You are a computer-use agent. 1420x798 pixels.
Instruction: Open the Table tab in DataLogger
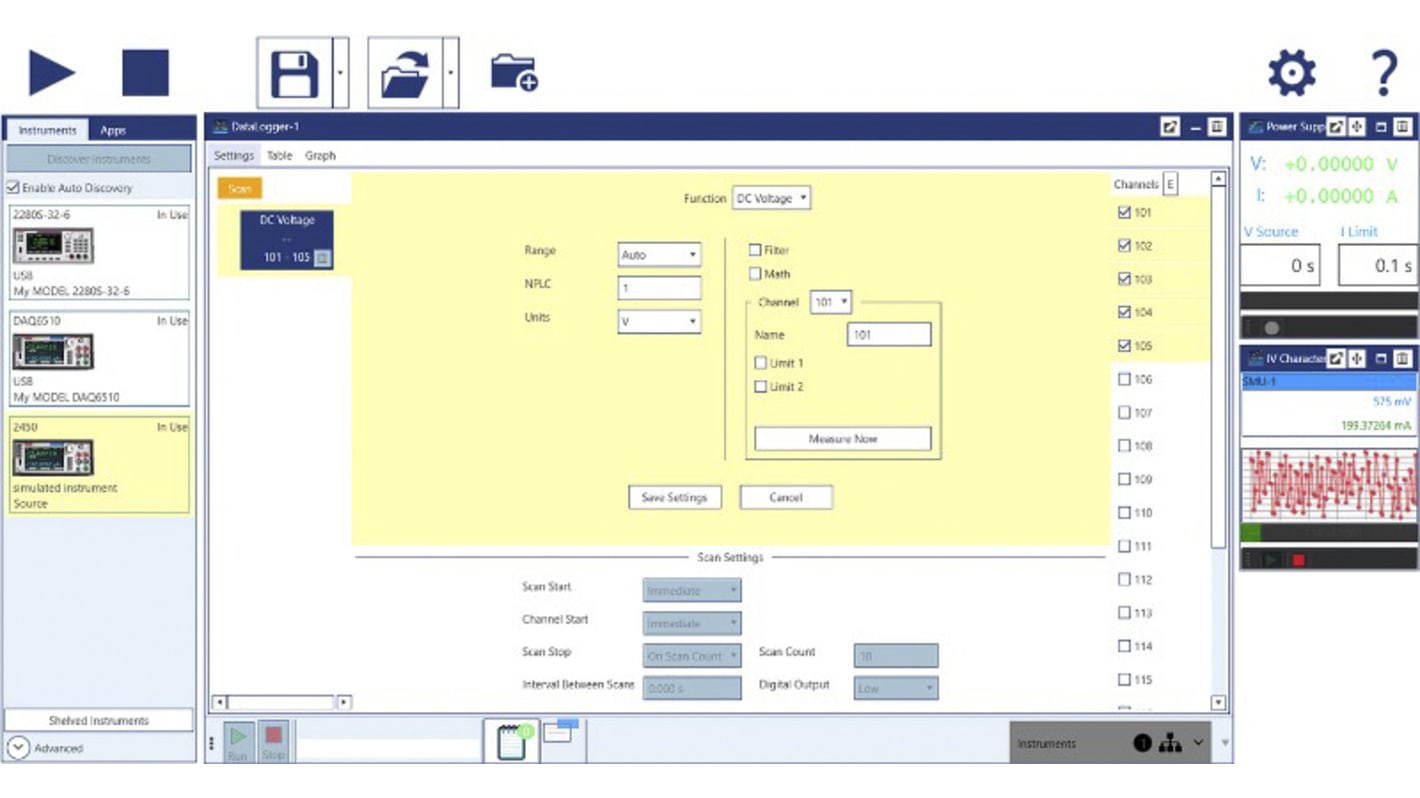pyautogui.click(x=279, y=156)
